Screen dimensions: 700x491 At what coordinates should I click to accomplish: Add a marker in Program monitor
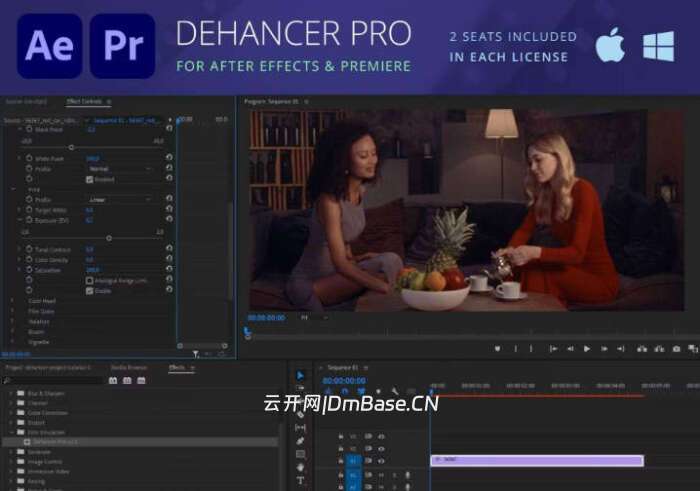[497, 349]
